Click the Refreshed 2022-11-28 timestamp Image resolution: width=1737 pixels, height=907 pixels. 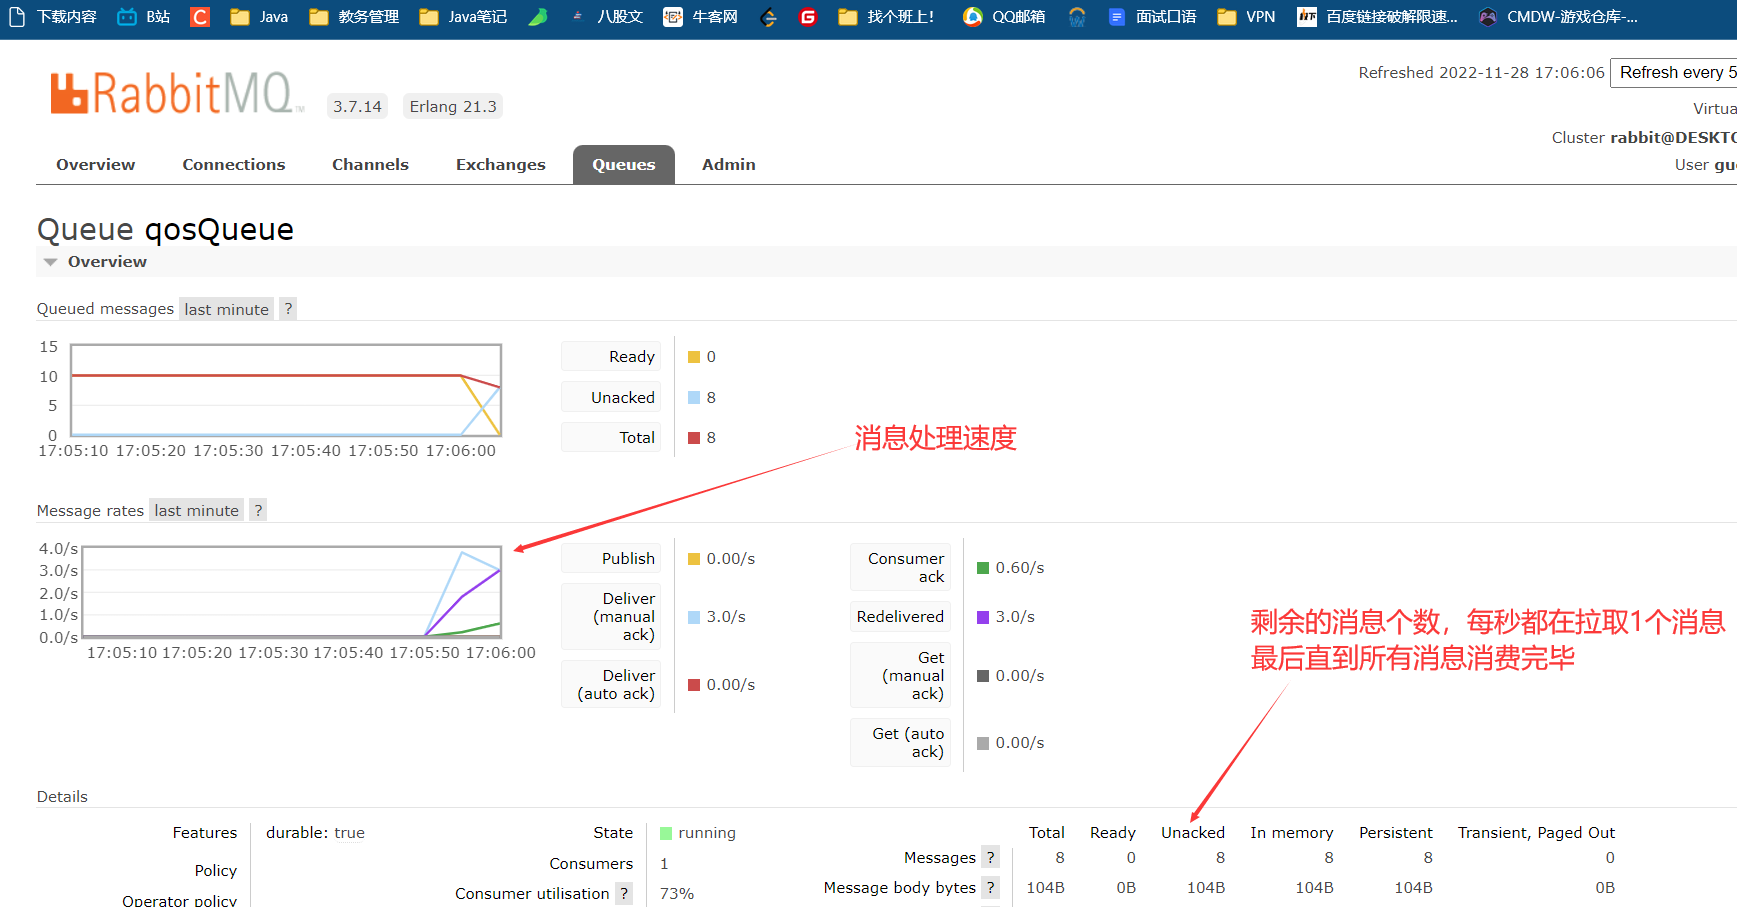[1481, 73]
